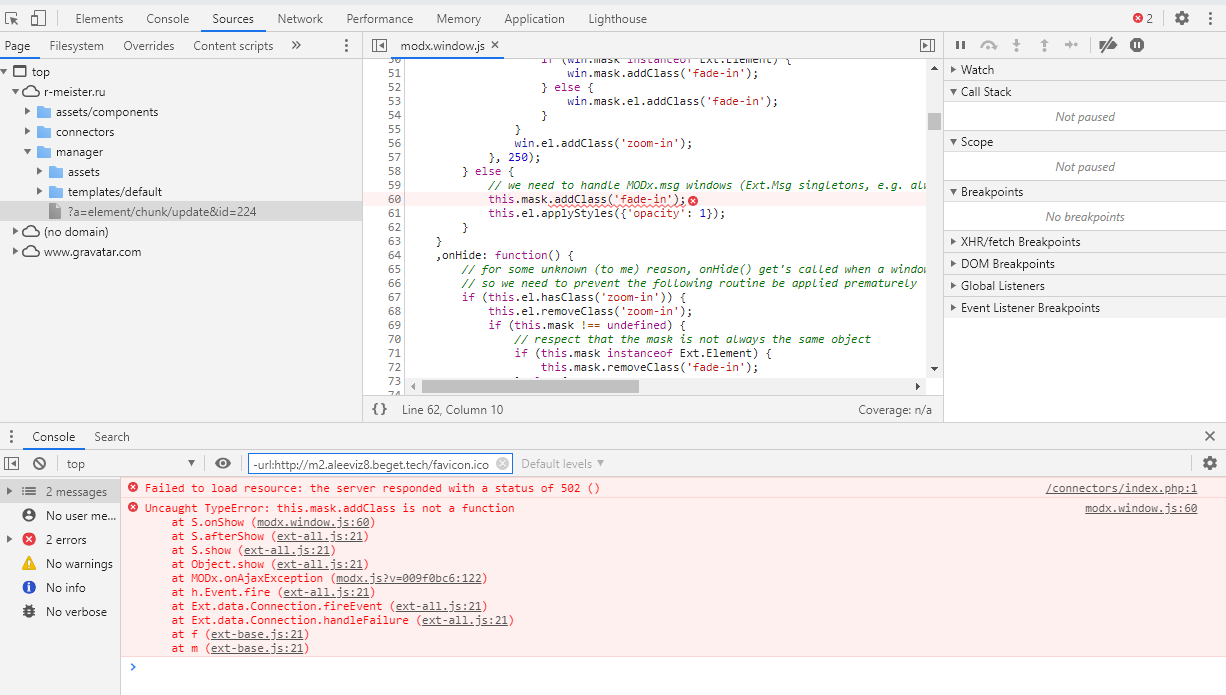Open the Sources navigator more options menu
Image resolution: width=1226 pixels, height=695 pixels.
346,45
